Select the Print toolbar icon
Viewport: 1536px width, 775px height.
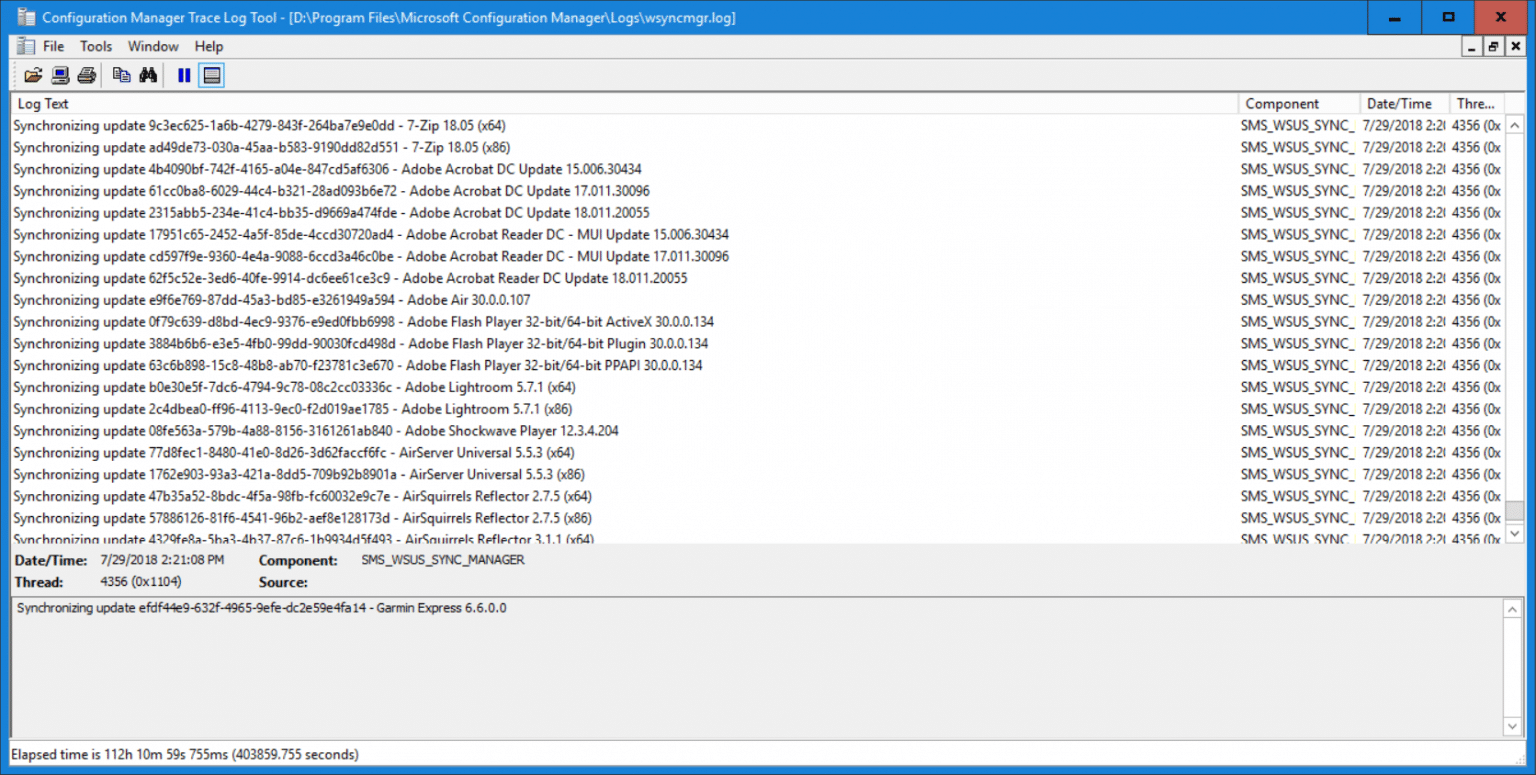pos(87,74)
